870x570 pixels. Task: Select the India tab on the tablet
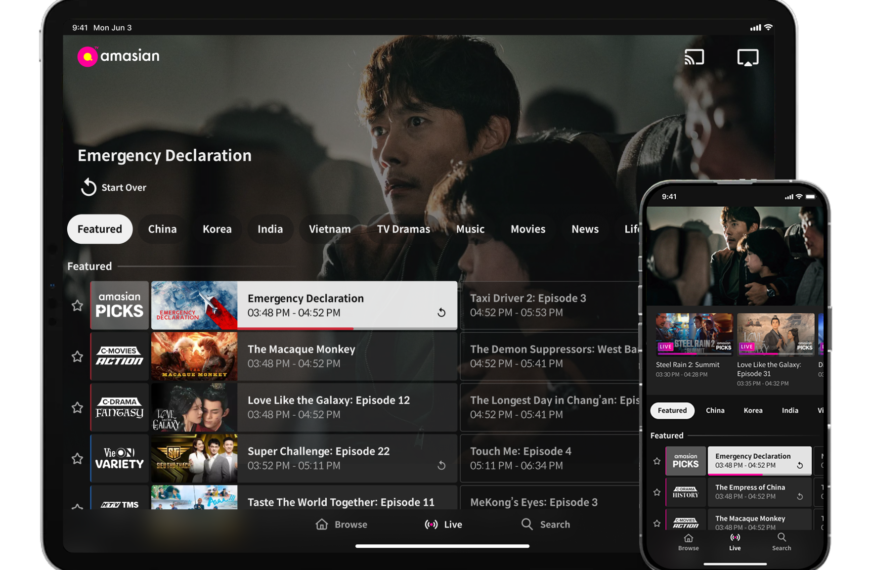[270, 229]
